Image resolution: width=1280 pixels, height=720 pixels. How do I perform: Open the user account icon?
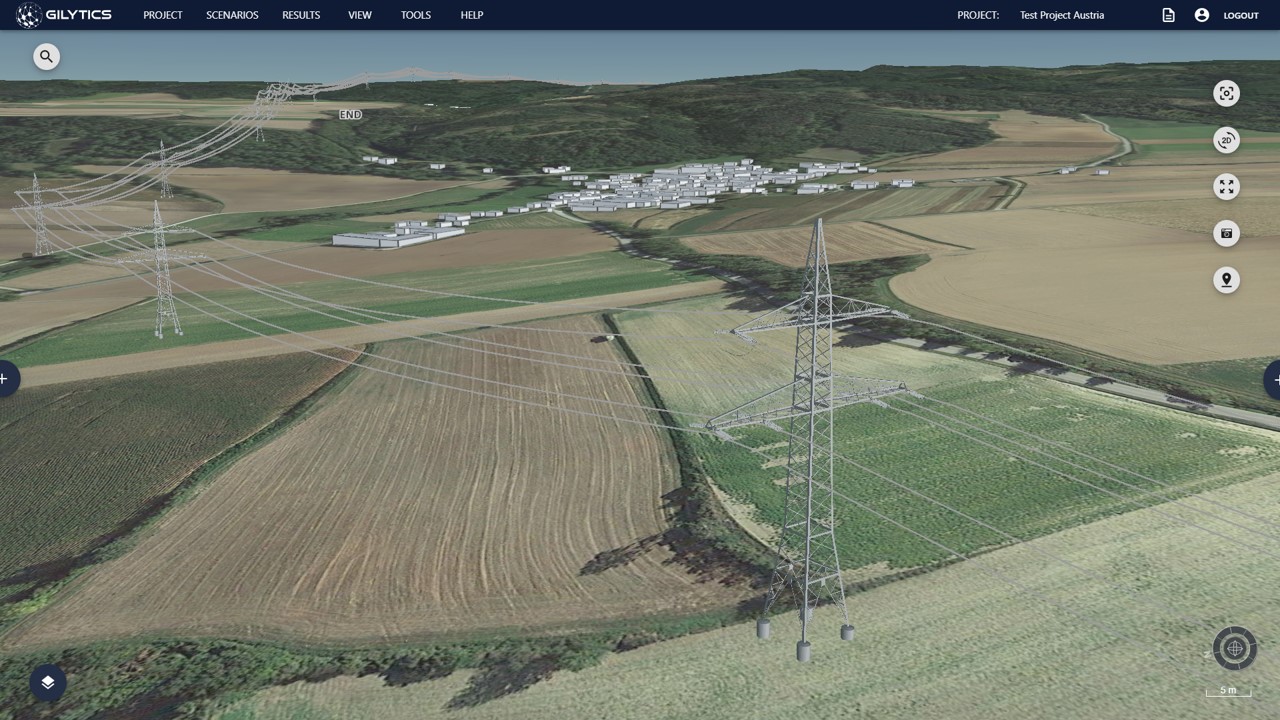[x=1202, y=15]
